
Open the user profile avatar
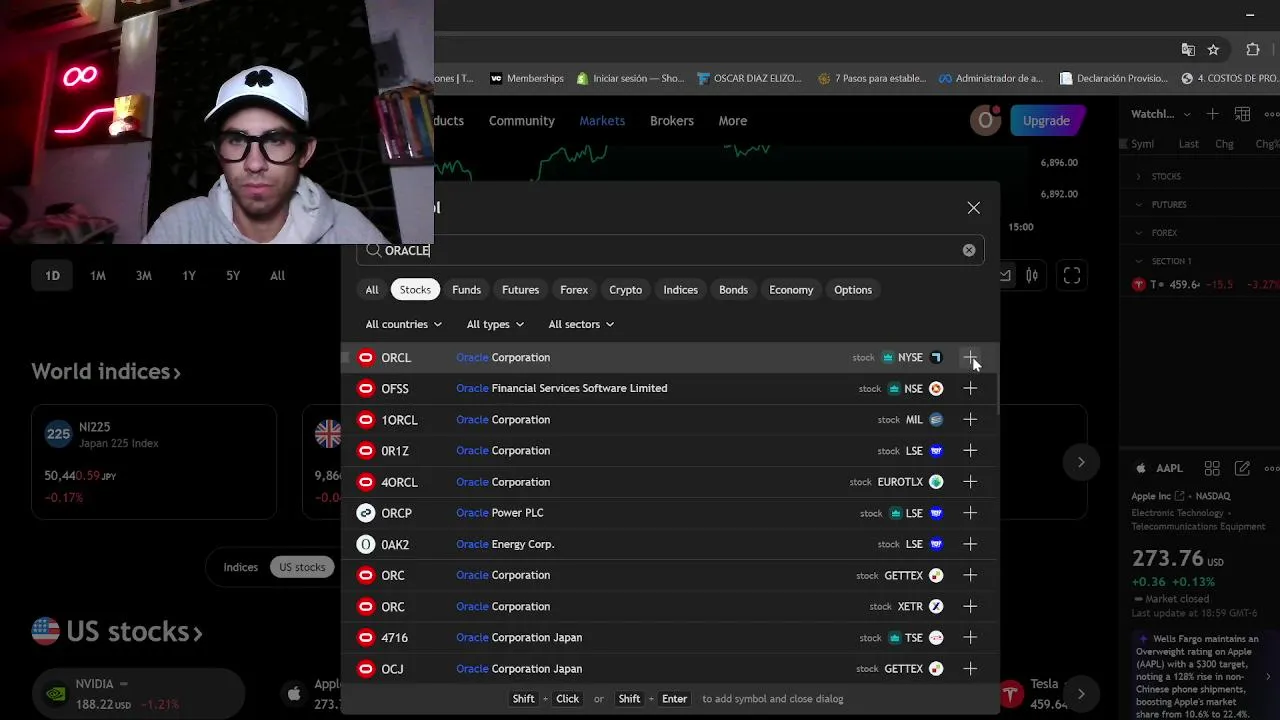(x=985, y=121)
